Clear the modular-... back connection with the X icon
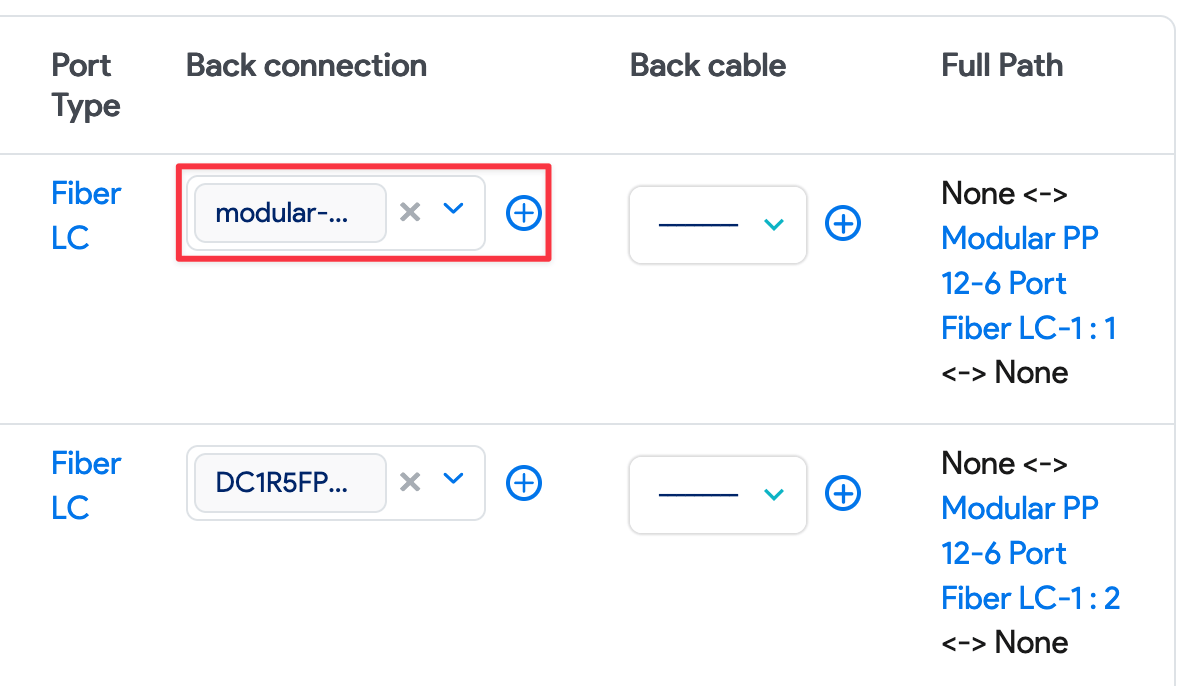Viewport: 1194px width, 686px height. point(410,212)
